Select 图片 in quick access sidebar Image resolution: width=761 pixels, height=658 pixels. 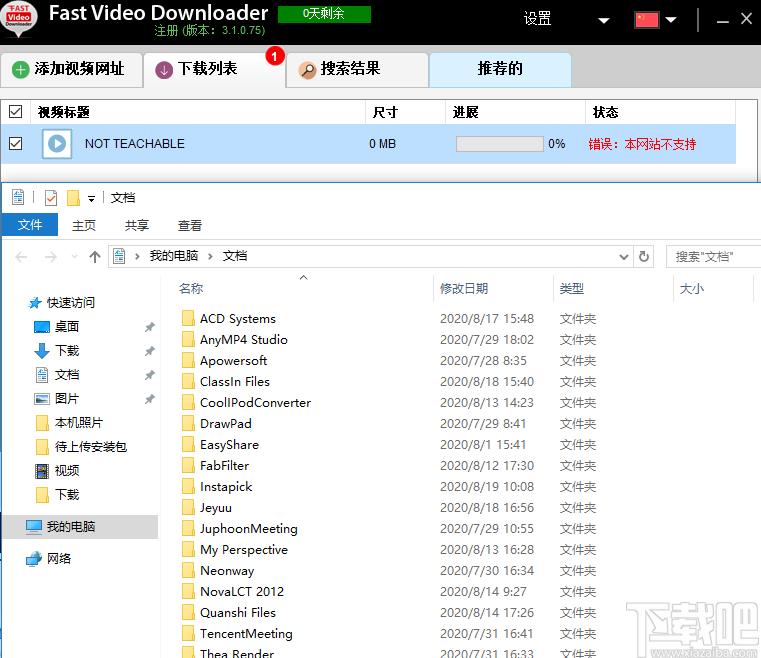point(67,398)
